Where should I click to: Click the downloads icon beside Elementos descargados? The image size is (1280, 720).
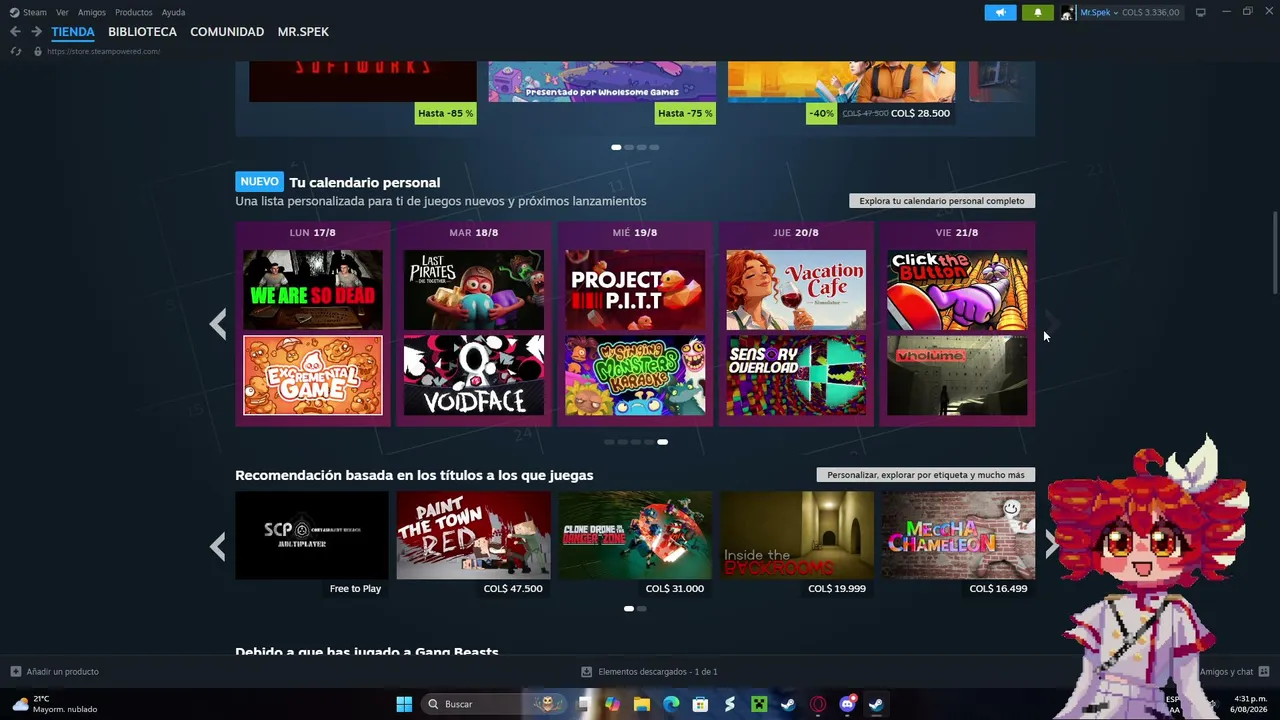point(586,672)
